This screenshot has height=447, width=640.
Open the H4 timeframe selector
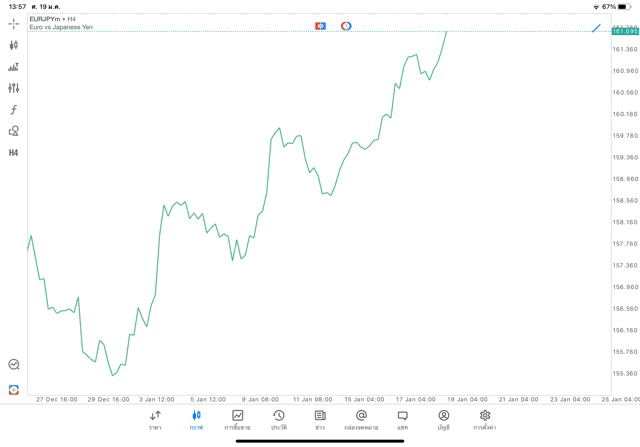14,153
